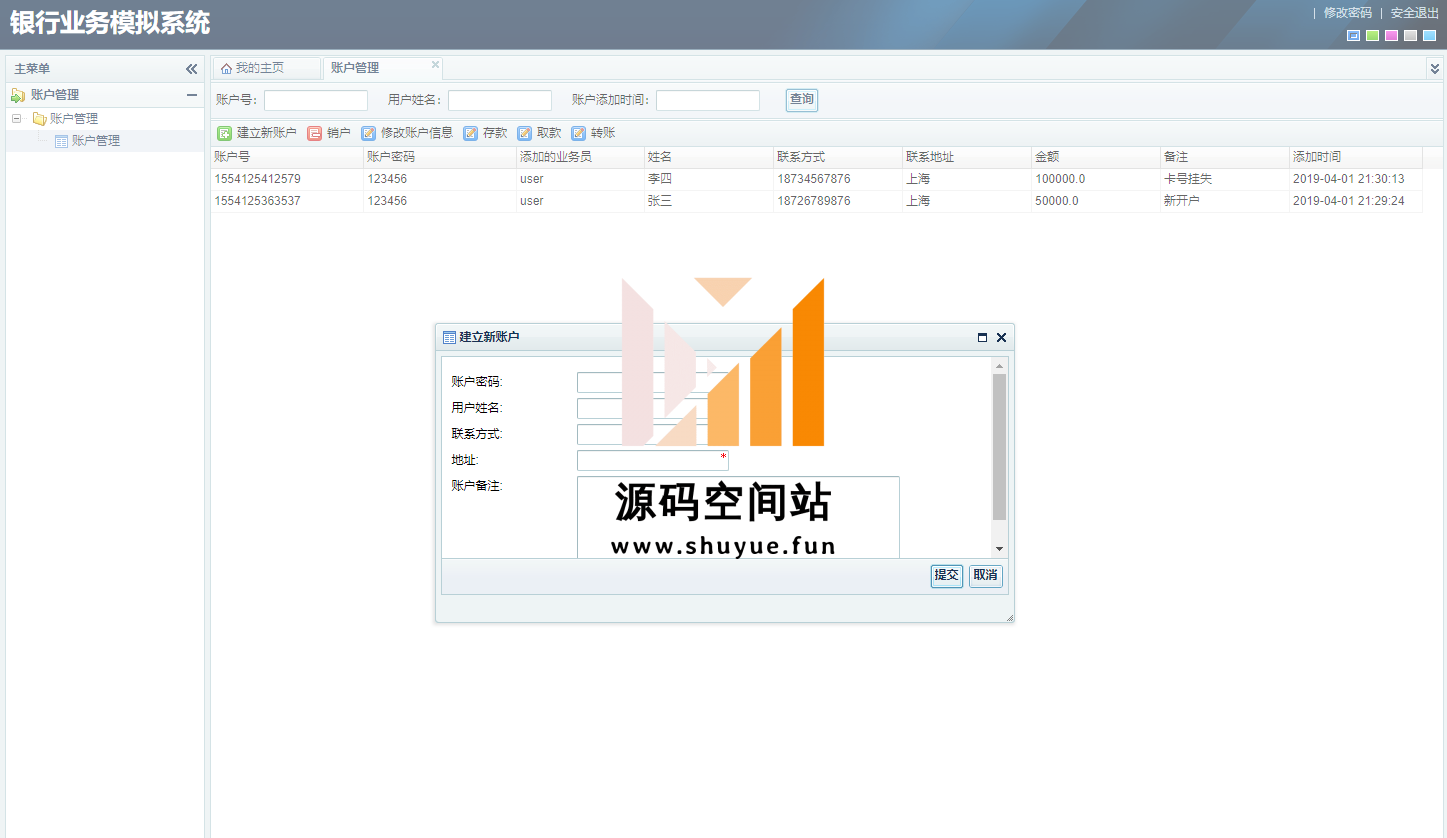Collapse the 账户管理 accordion using minus icon
This screenshot has width=1447, height=838.
click(x=192, y=95)
